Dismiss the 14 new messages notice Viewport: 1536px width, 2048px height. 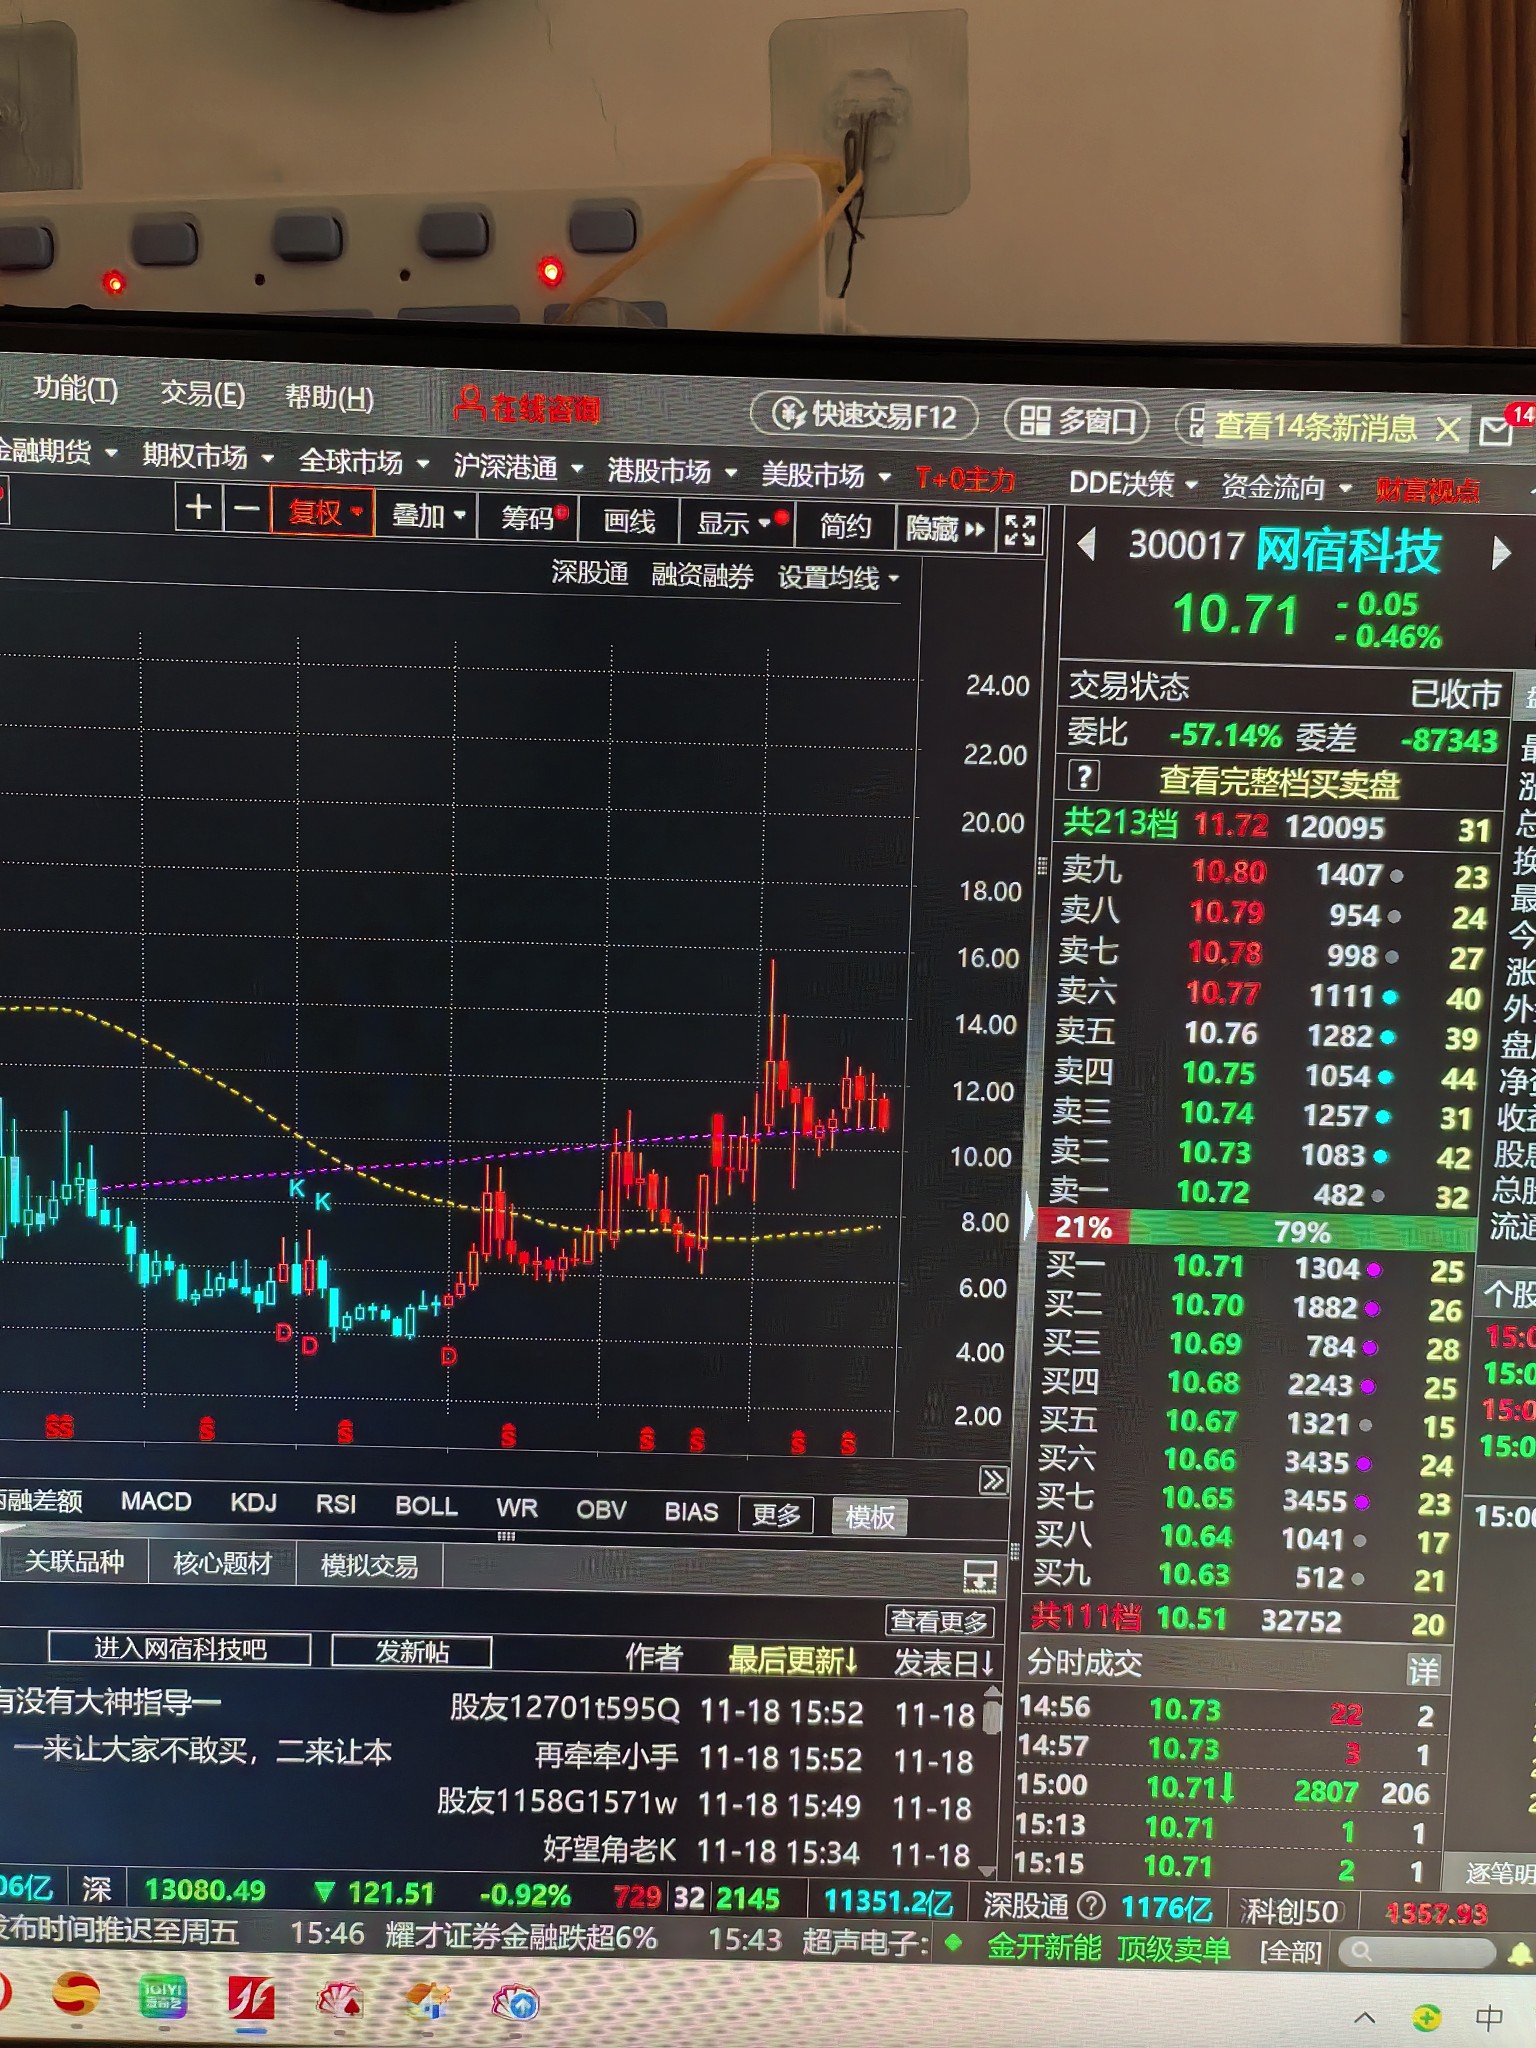(x=1446, y=430)
